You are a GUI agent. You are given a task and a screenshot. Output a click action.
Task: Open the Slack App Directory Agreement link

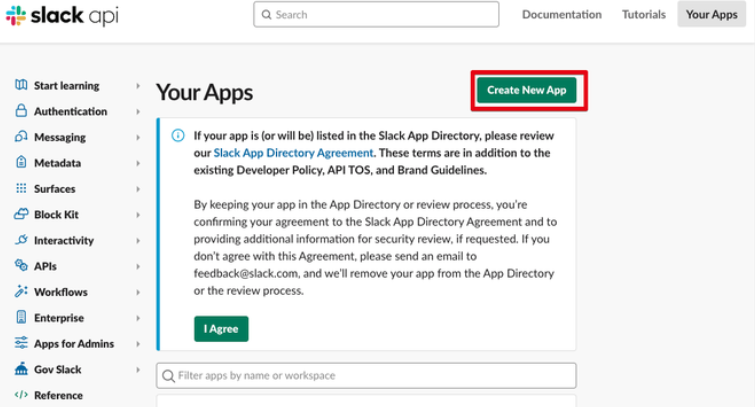tap(293, 153)
